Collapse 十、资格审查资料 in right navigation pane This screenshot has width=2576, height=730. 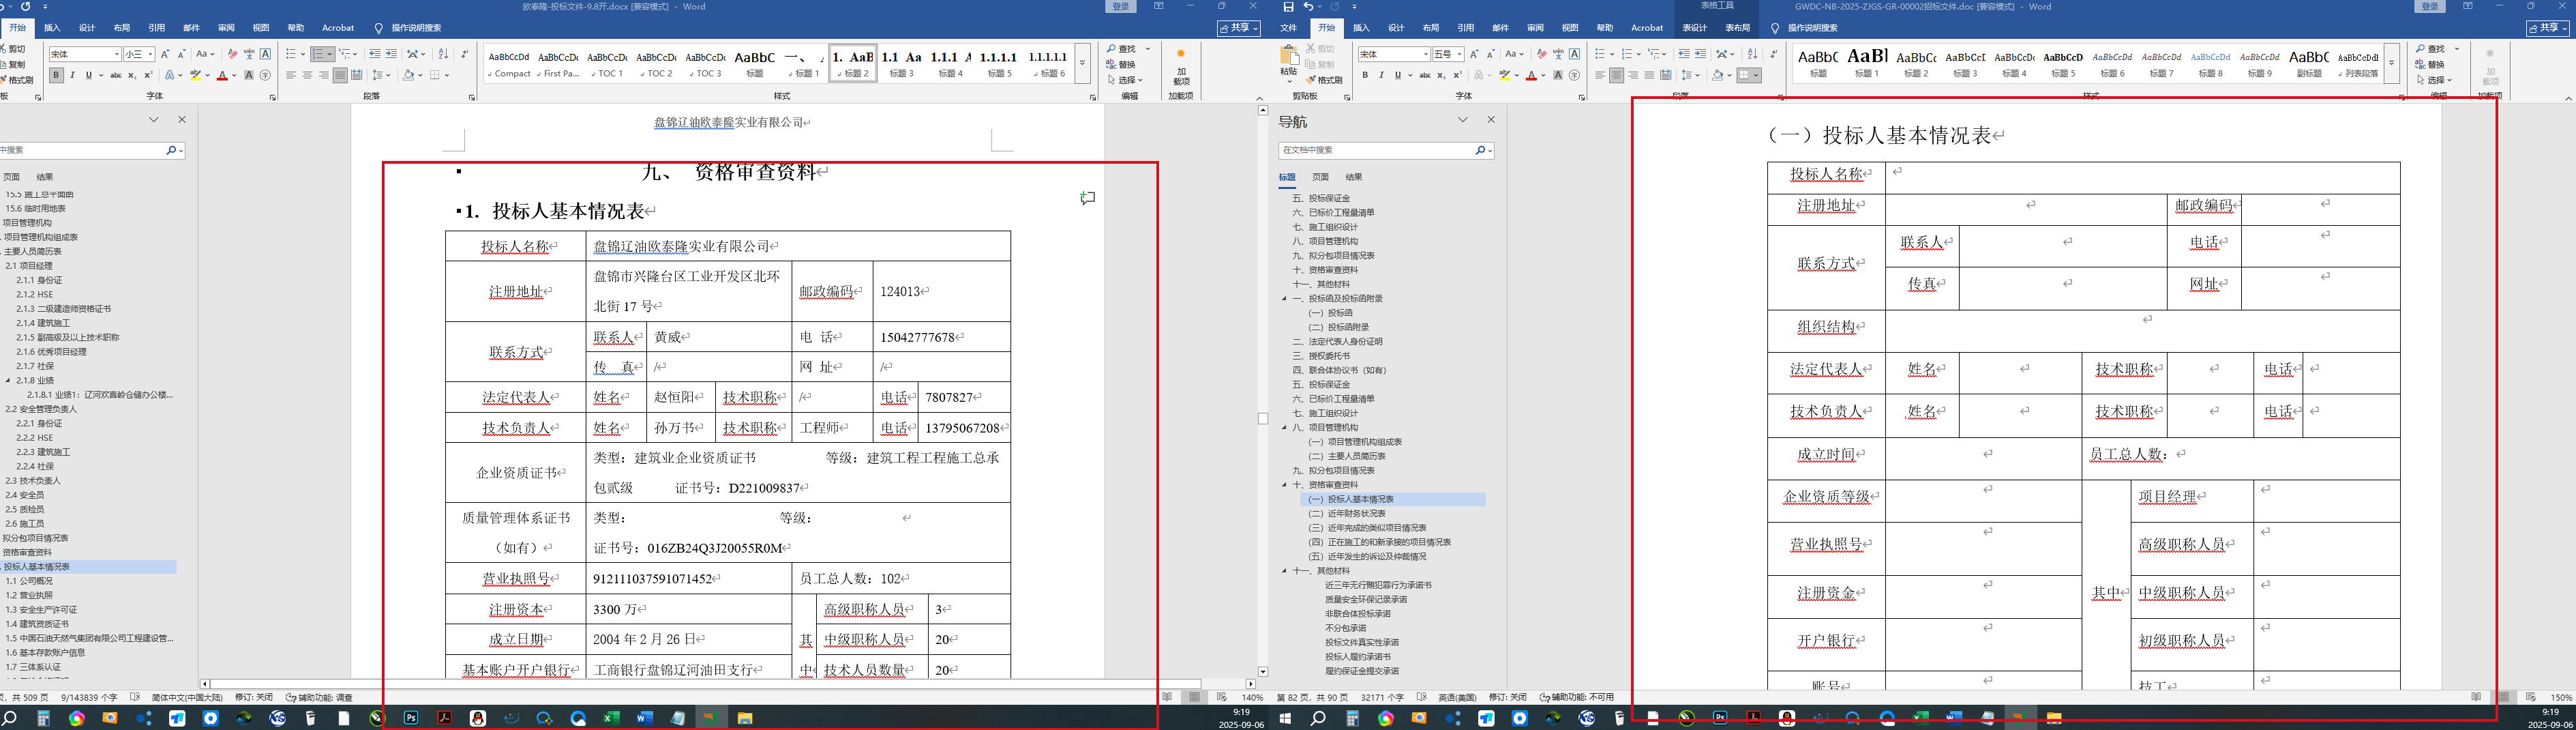pyautogui.click(x=1285, y=485)
